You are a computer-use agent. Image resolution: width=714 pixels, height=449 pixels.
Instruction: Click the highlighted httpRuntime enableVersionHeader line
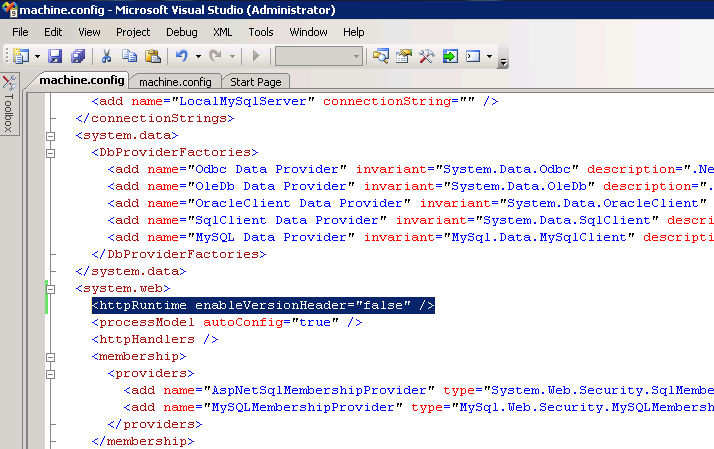tap(263, 305)
